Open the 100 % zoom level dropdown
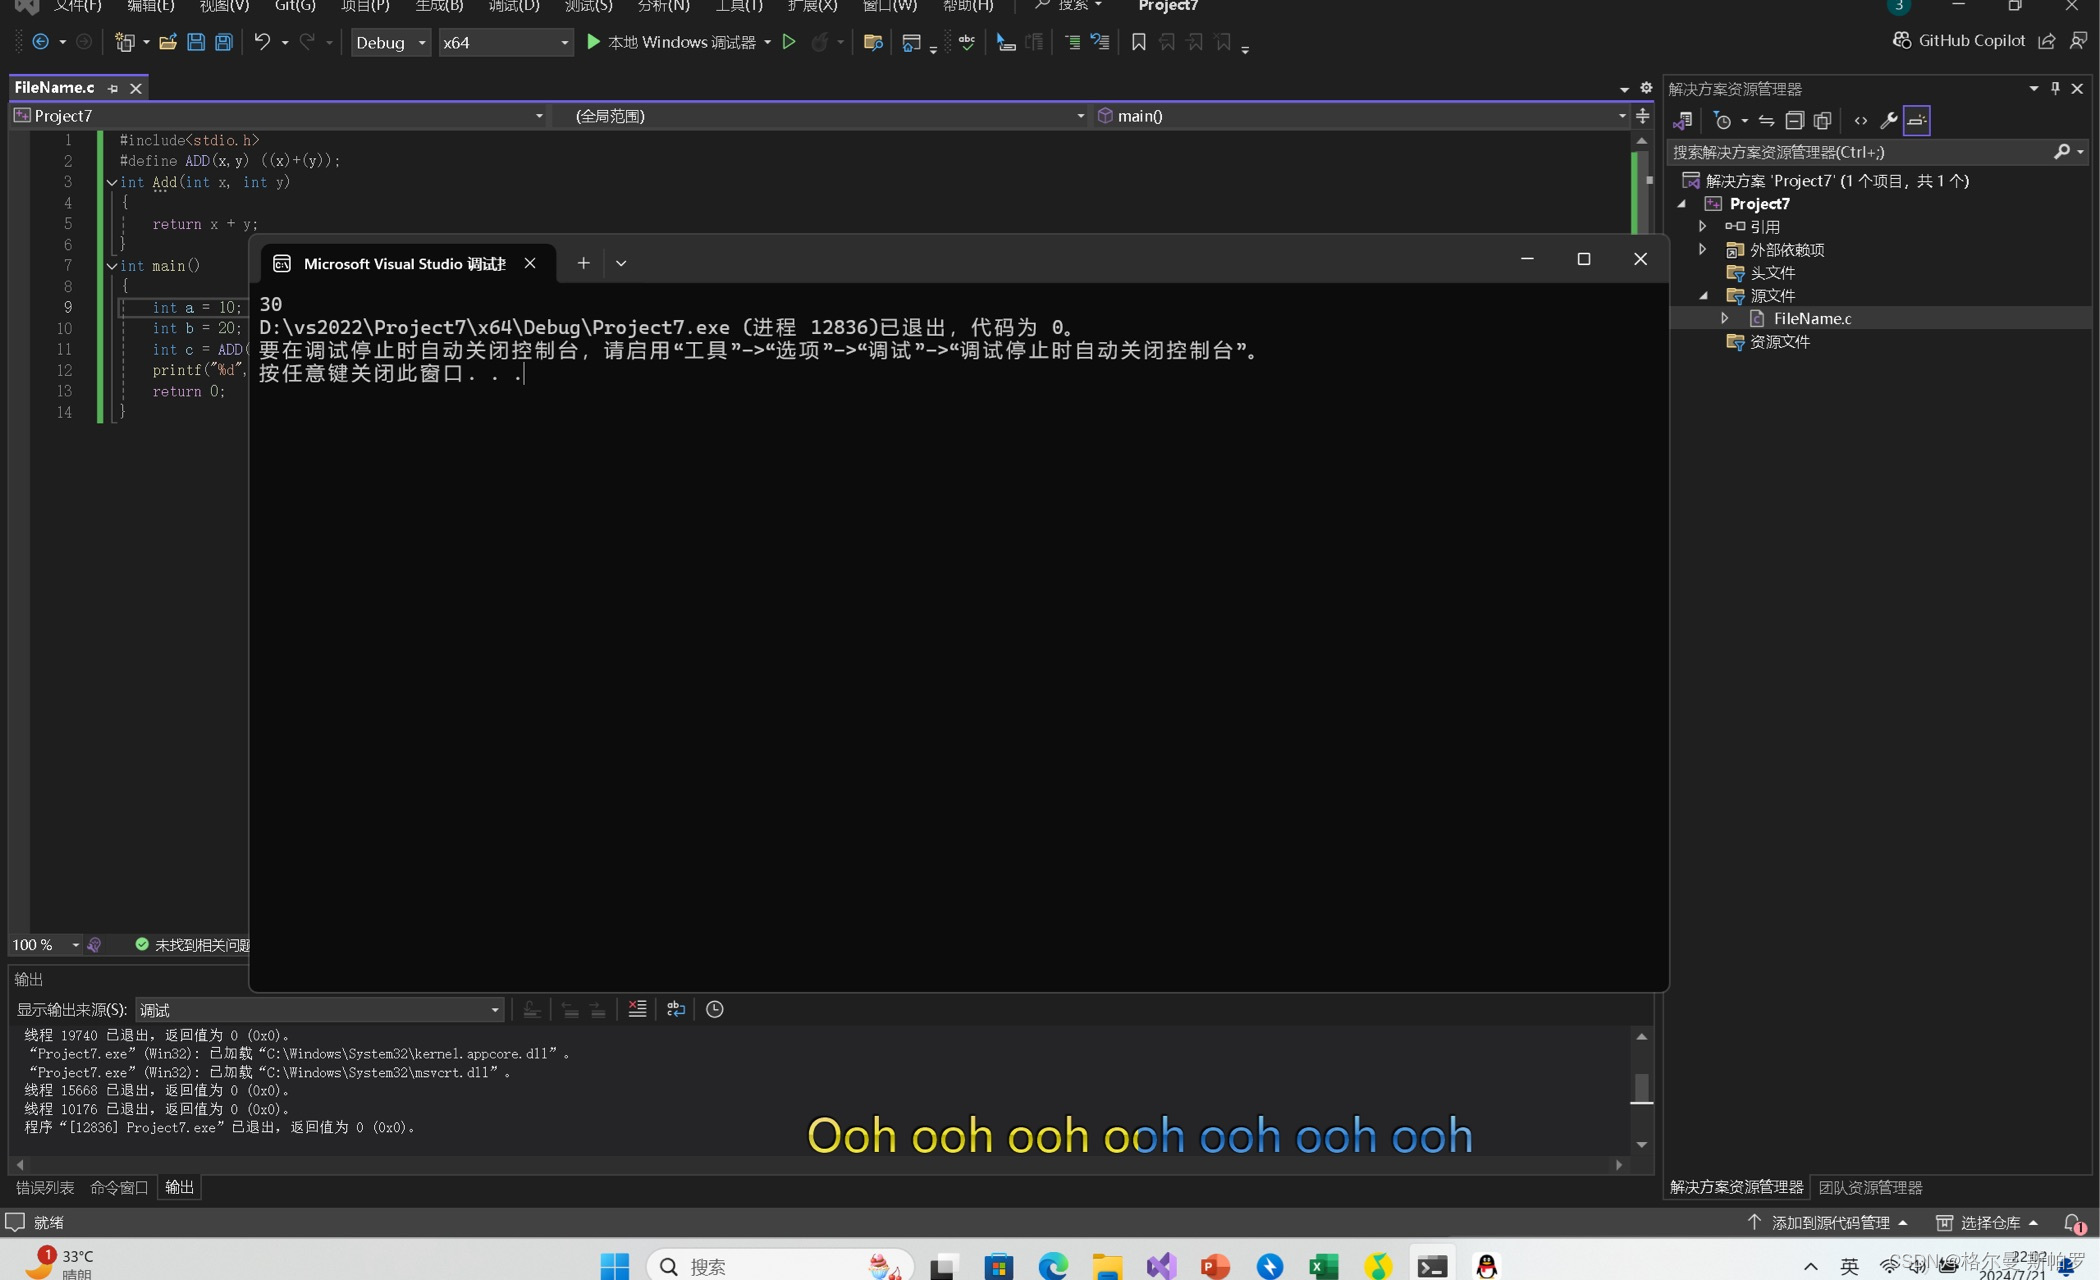 46,945
